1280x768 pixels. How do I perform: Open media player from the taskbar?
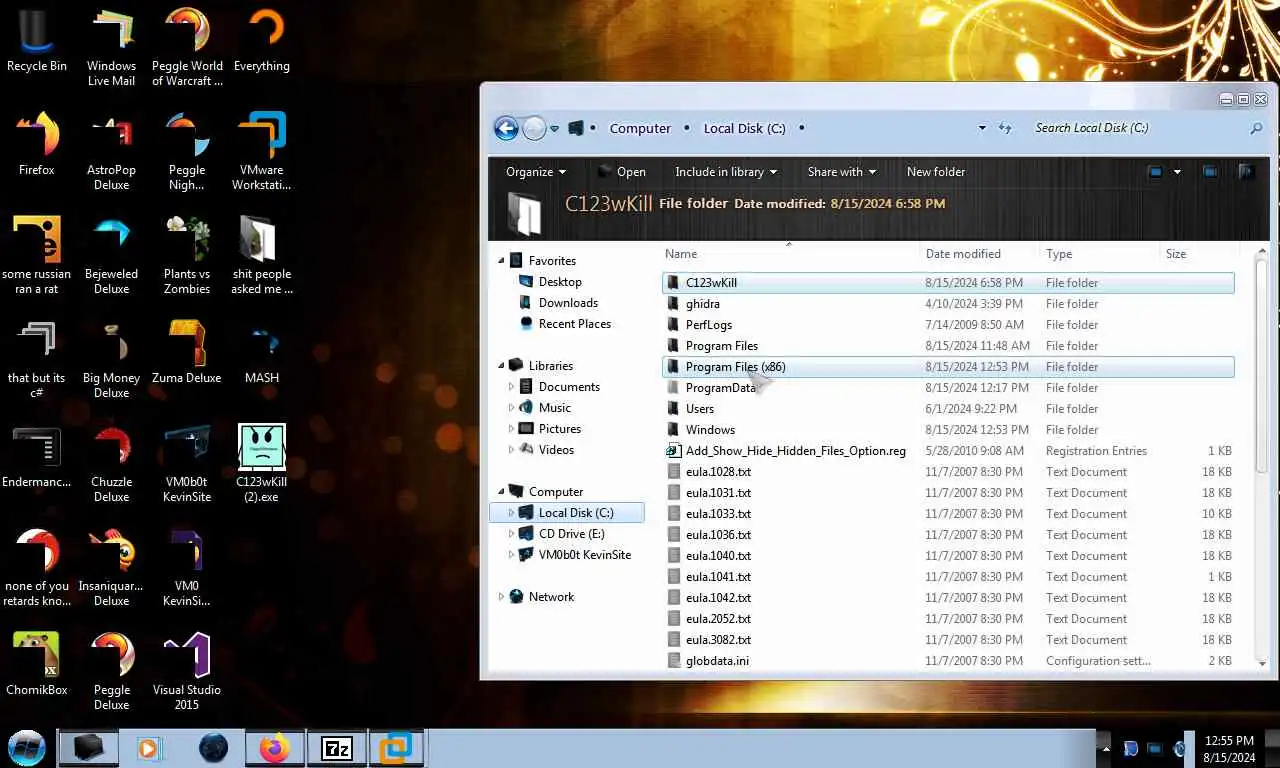[x=149, y=748]
